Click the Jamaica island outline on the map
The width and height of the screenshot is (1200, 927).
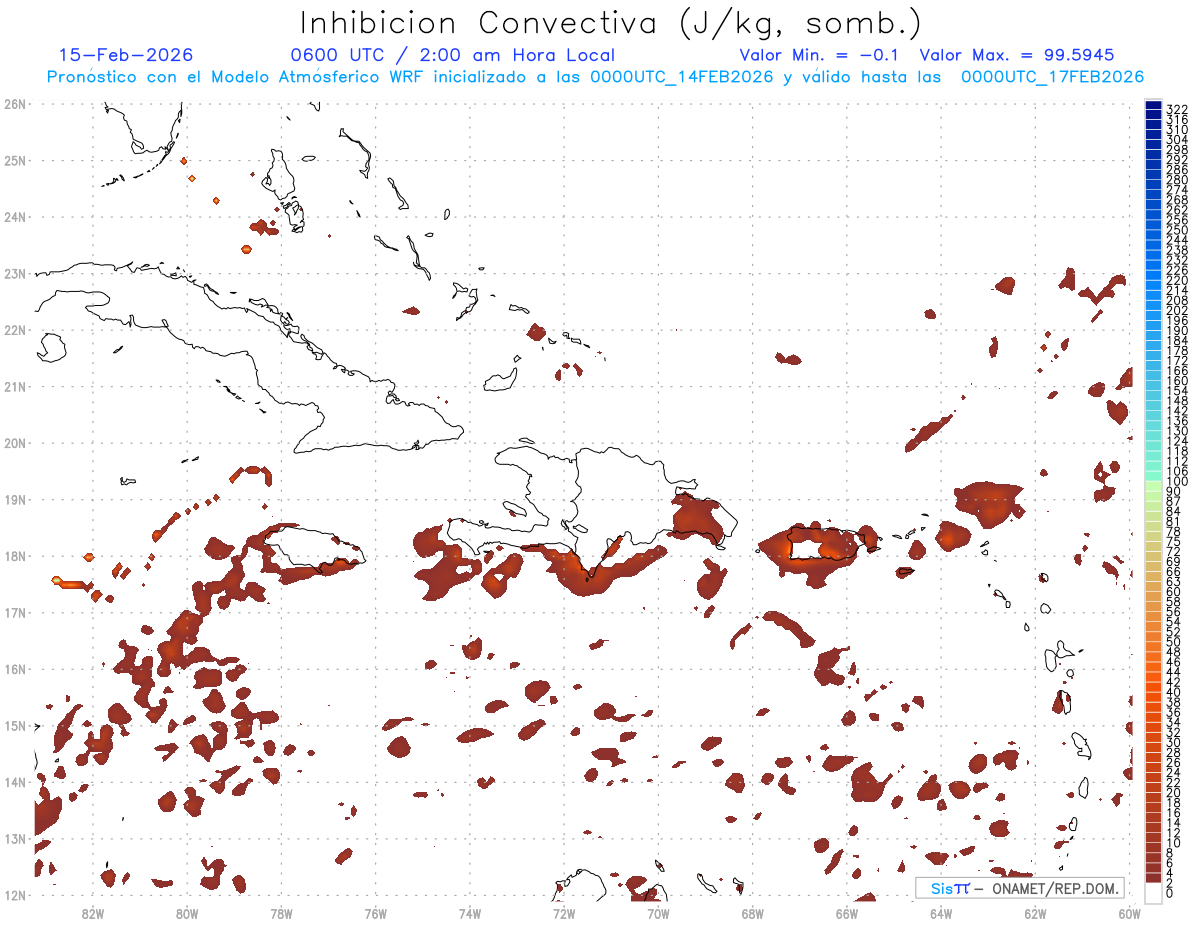pyautogui.click(x=318, y=548)
